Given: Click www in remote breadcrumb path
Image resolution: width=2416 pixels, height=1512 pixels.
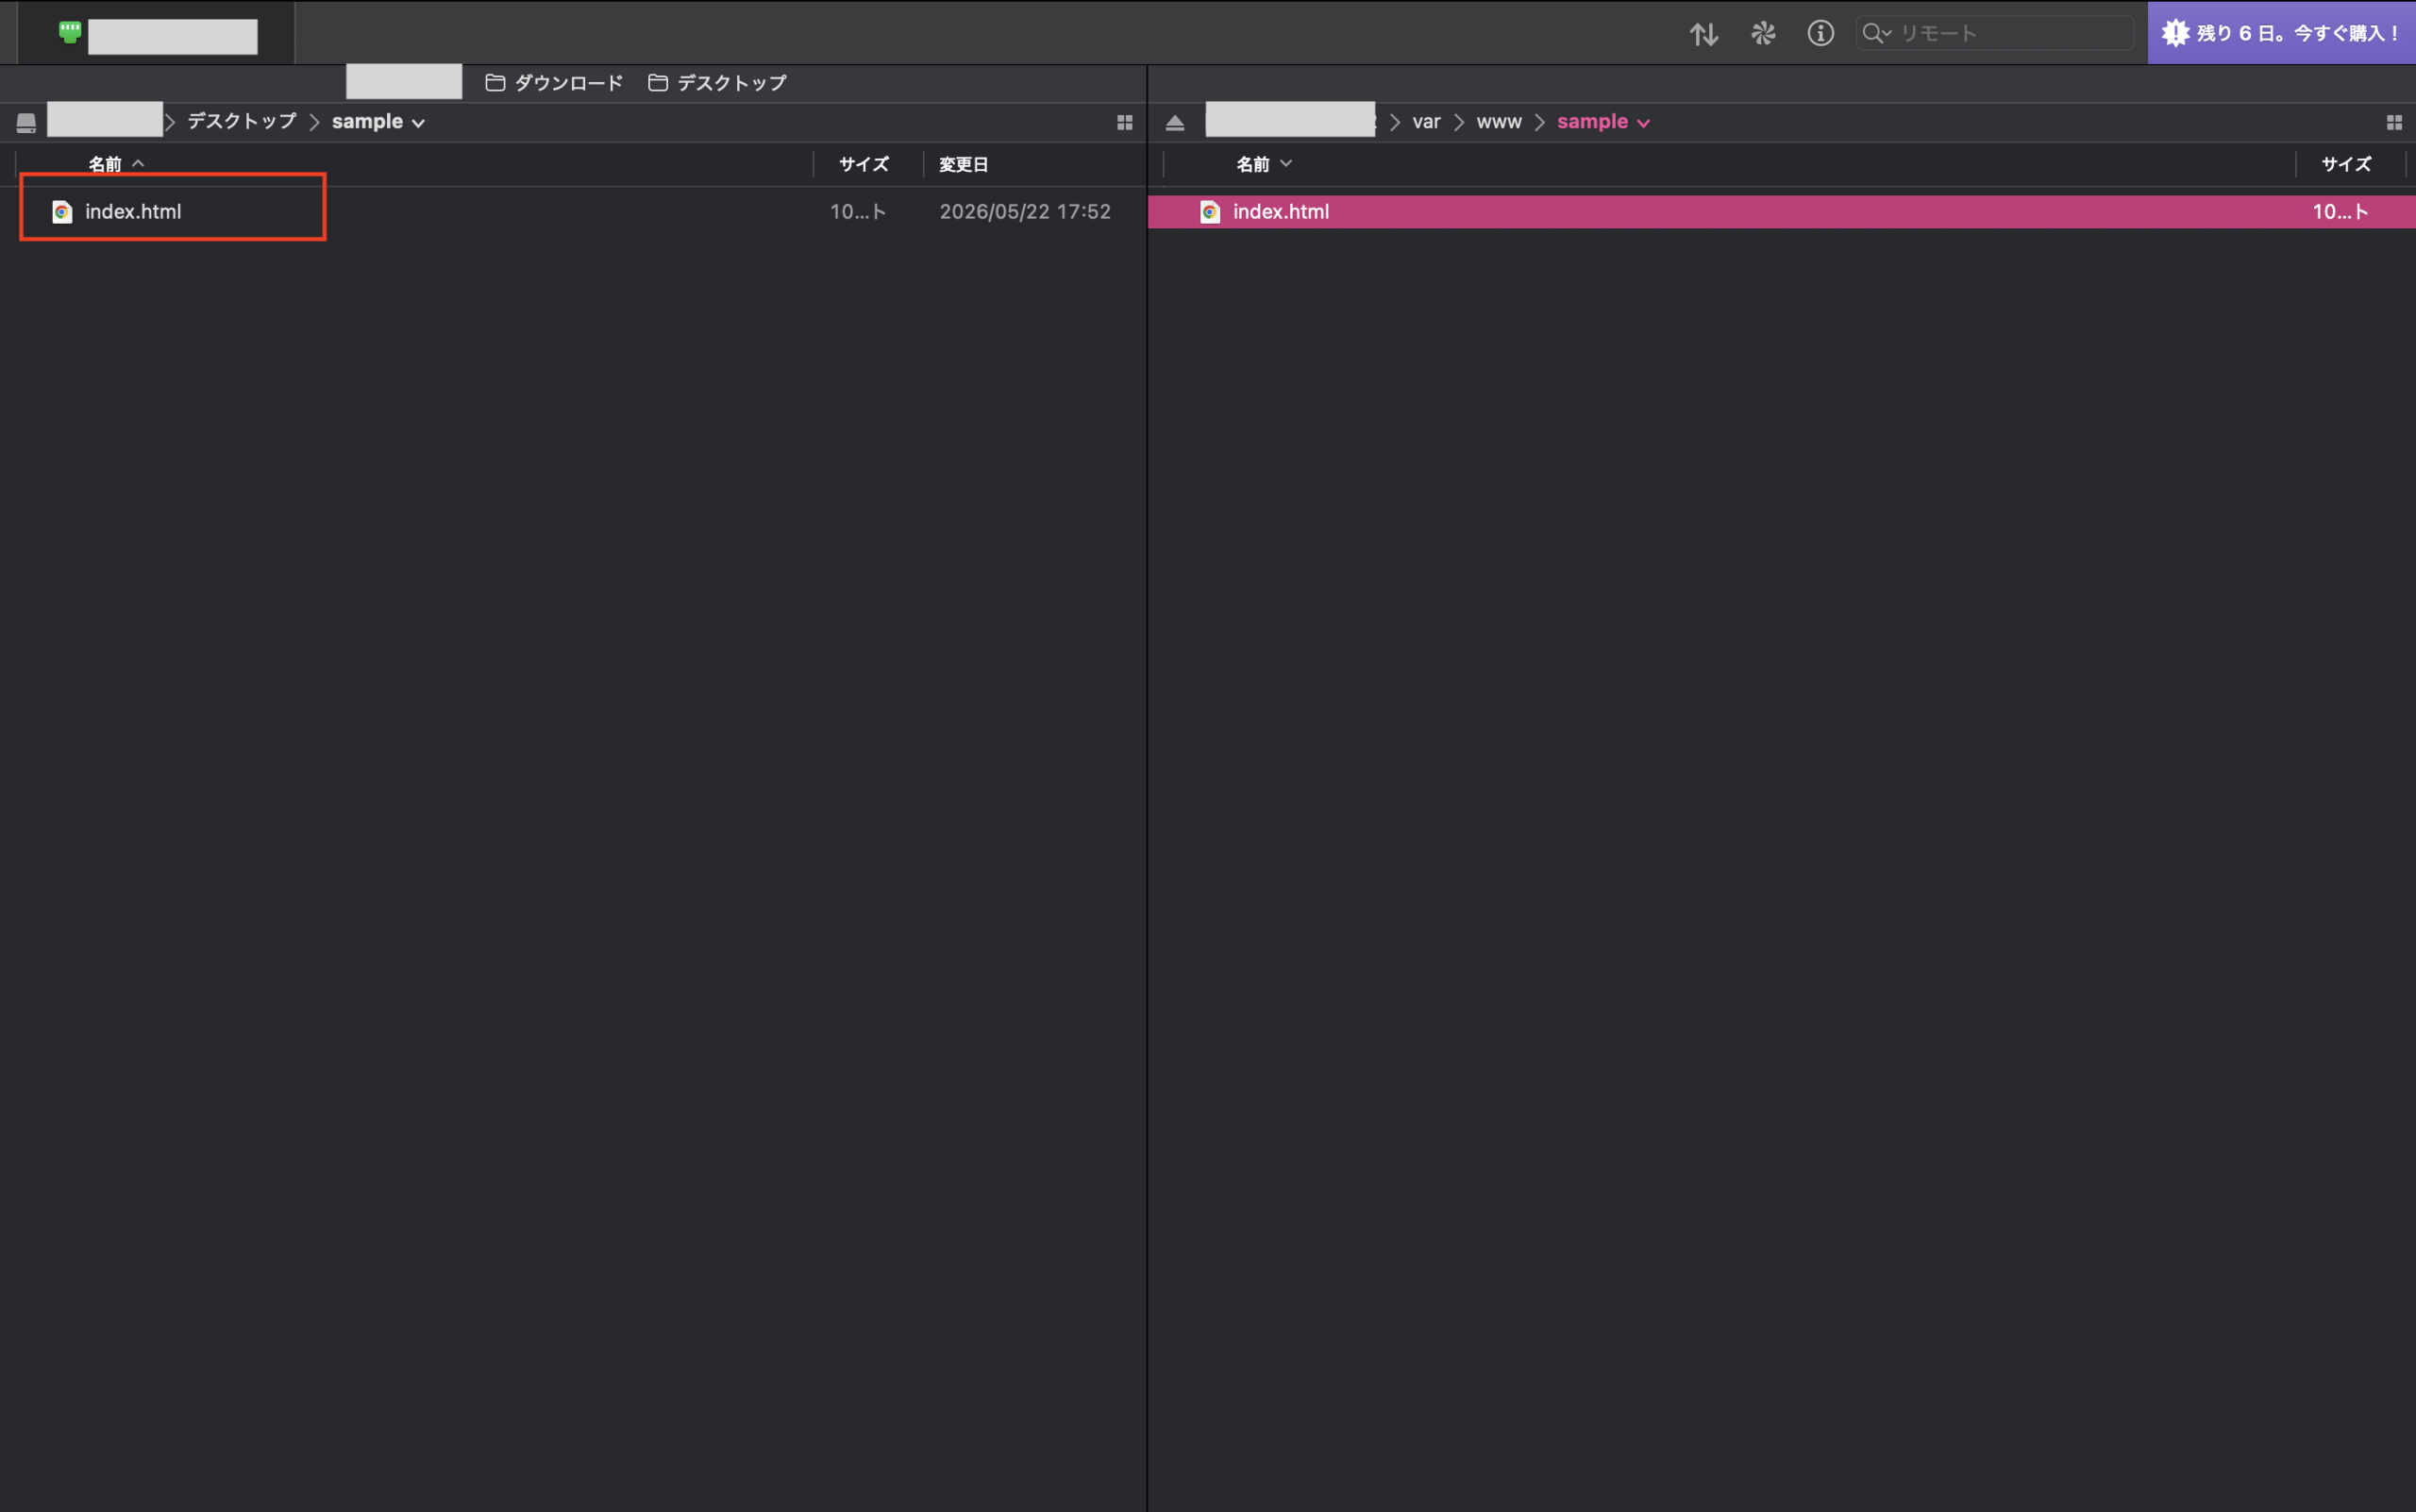Looking at the screenshot, I should point(1499,122).
